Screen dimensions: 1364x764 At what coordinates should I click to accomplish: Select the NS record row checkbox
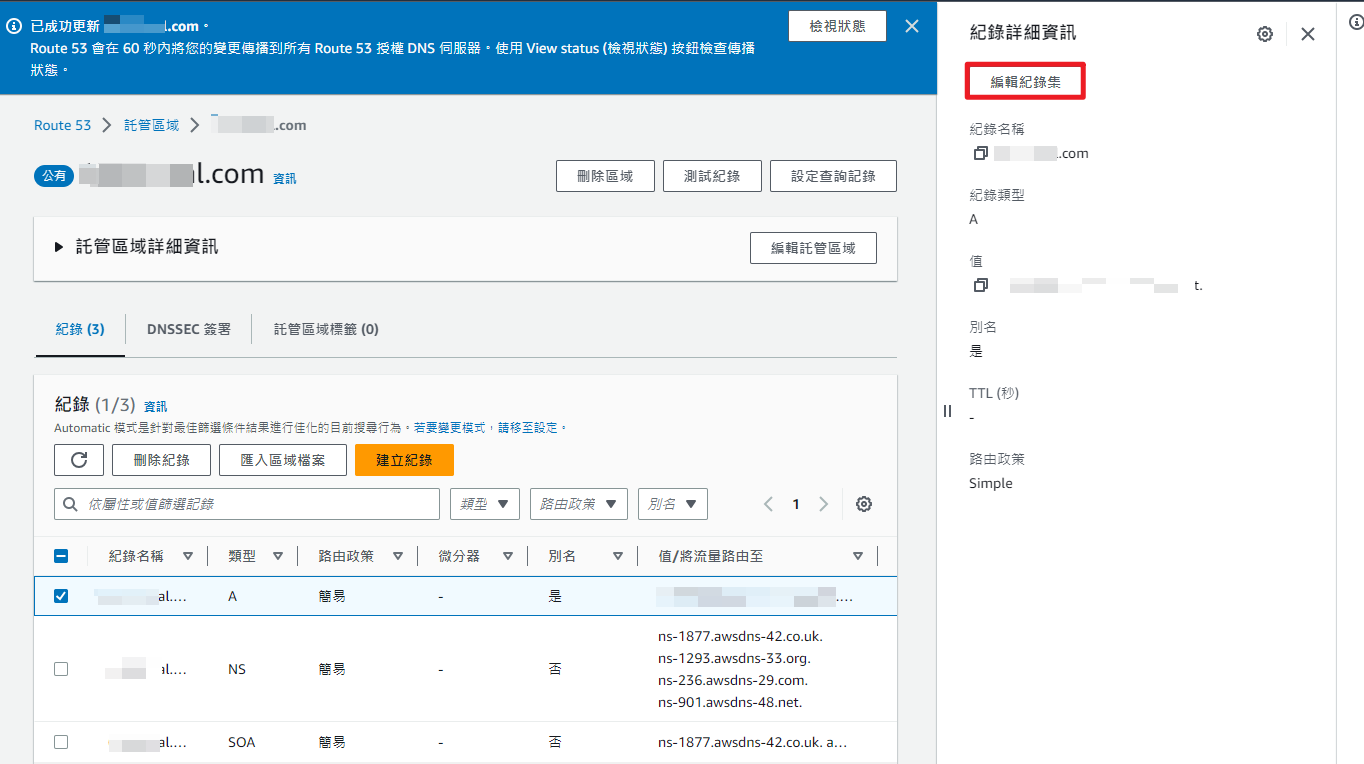[61, 669]
